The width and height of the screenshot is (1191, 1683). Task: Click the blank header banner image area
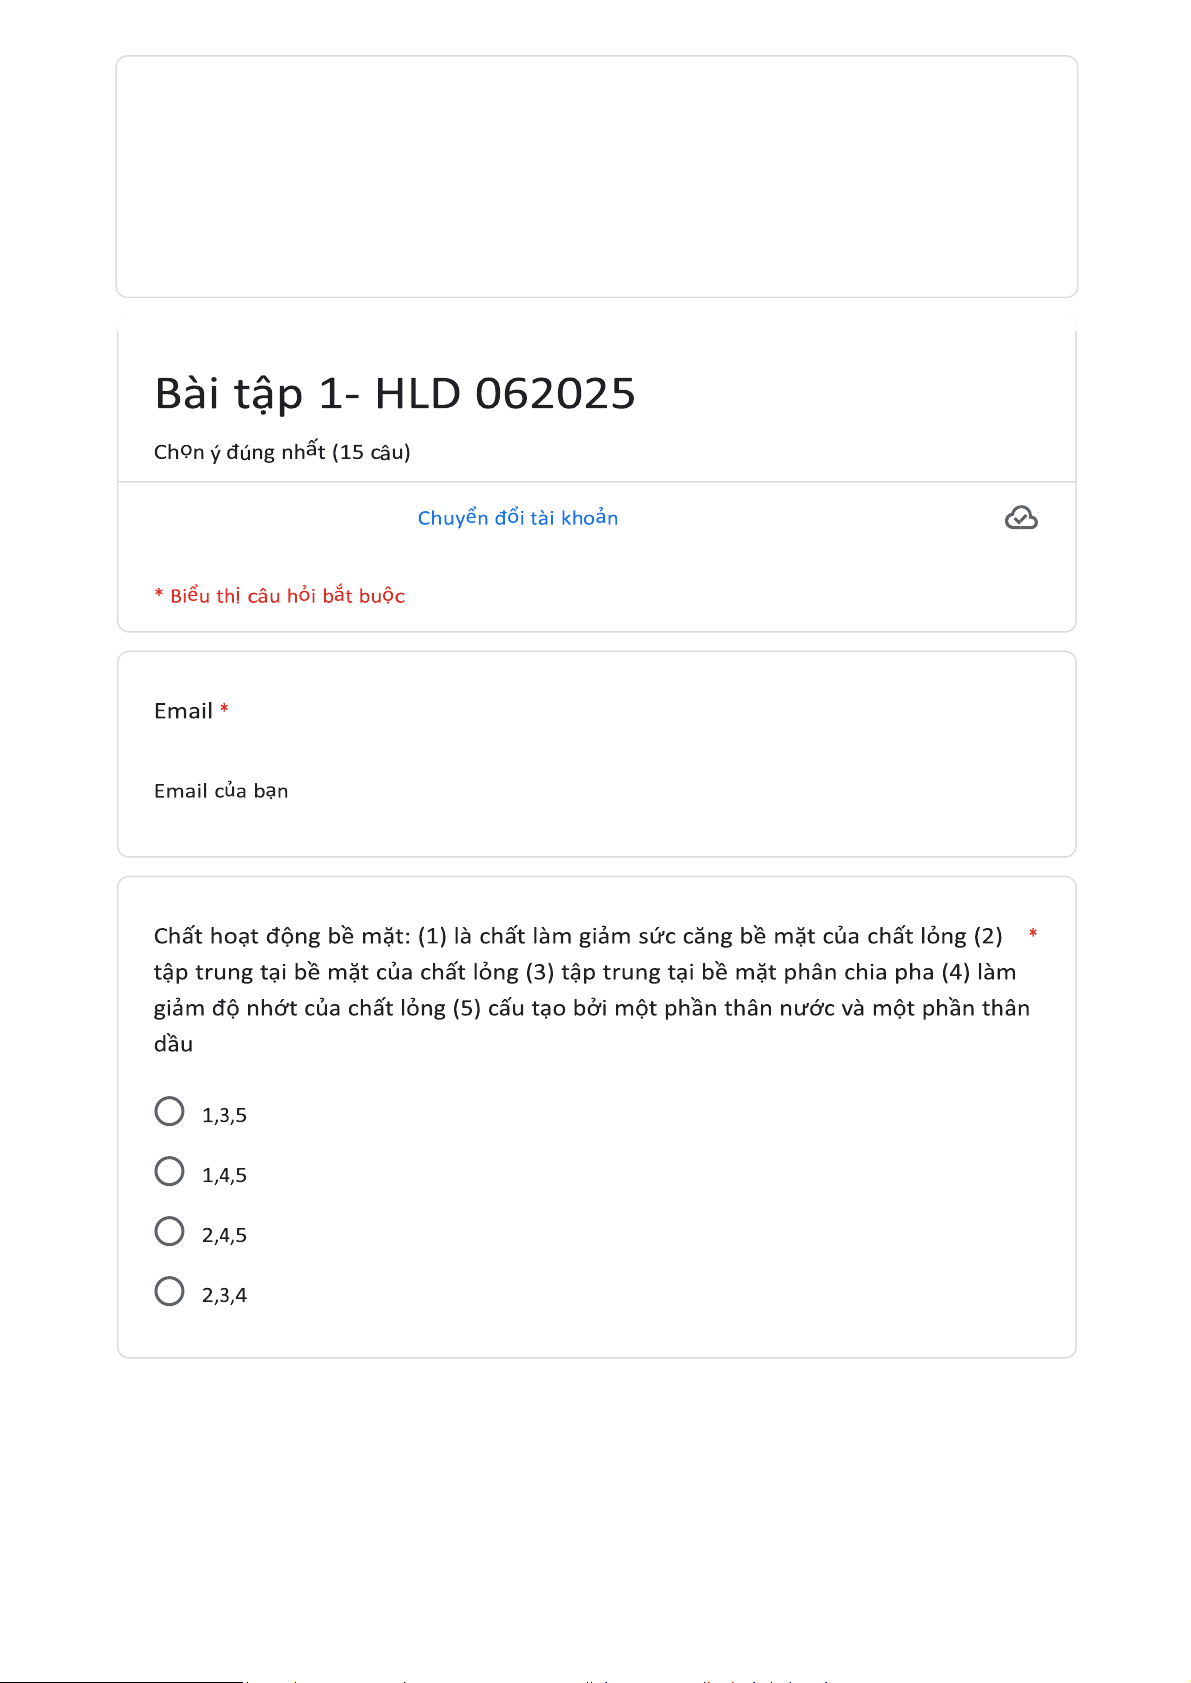click(x=597, y=177)
